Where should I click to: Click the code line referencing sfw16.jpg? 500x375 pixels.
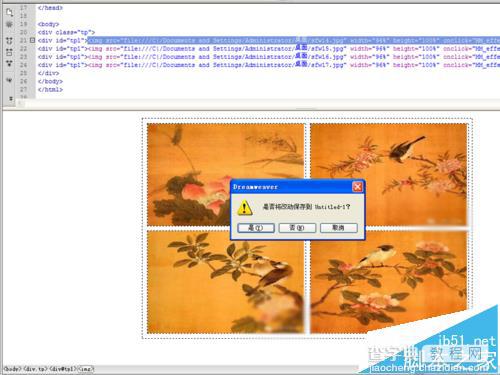(x=269, y=57)
